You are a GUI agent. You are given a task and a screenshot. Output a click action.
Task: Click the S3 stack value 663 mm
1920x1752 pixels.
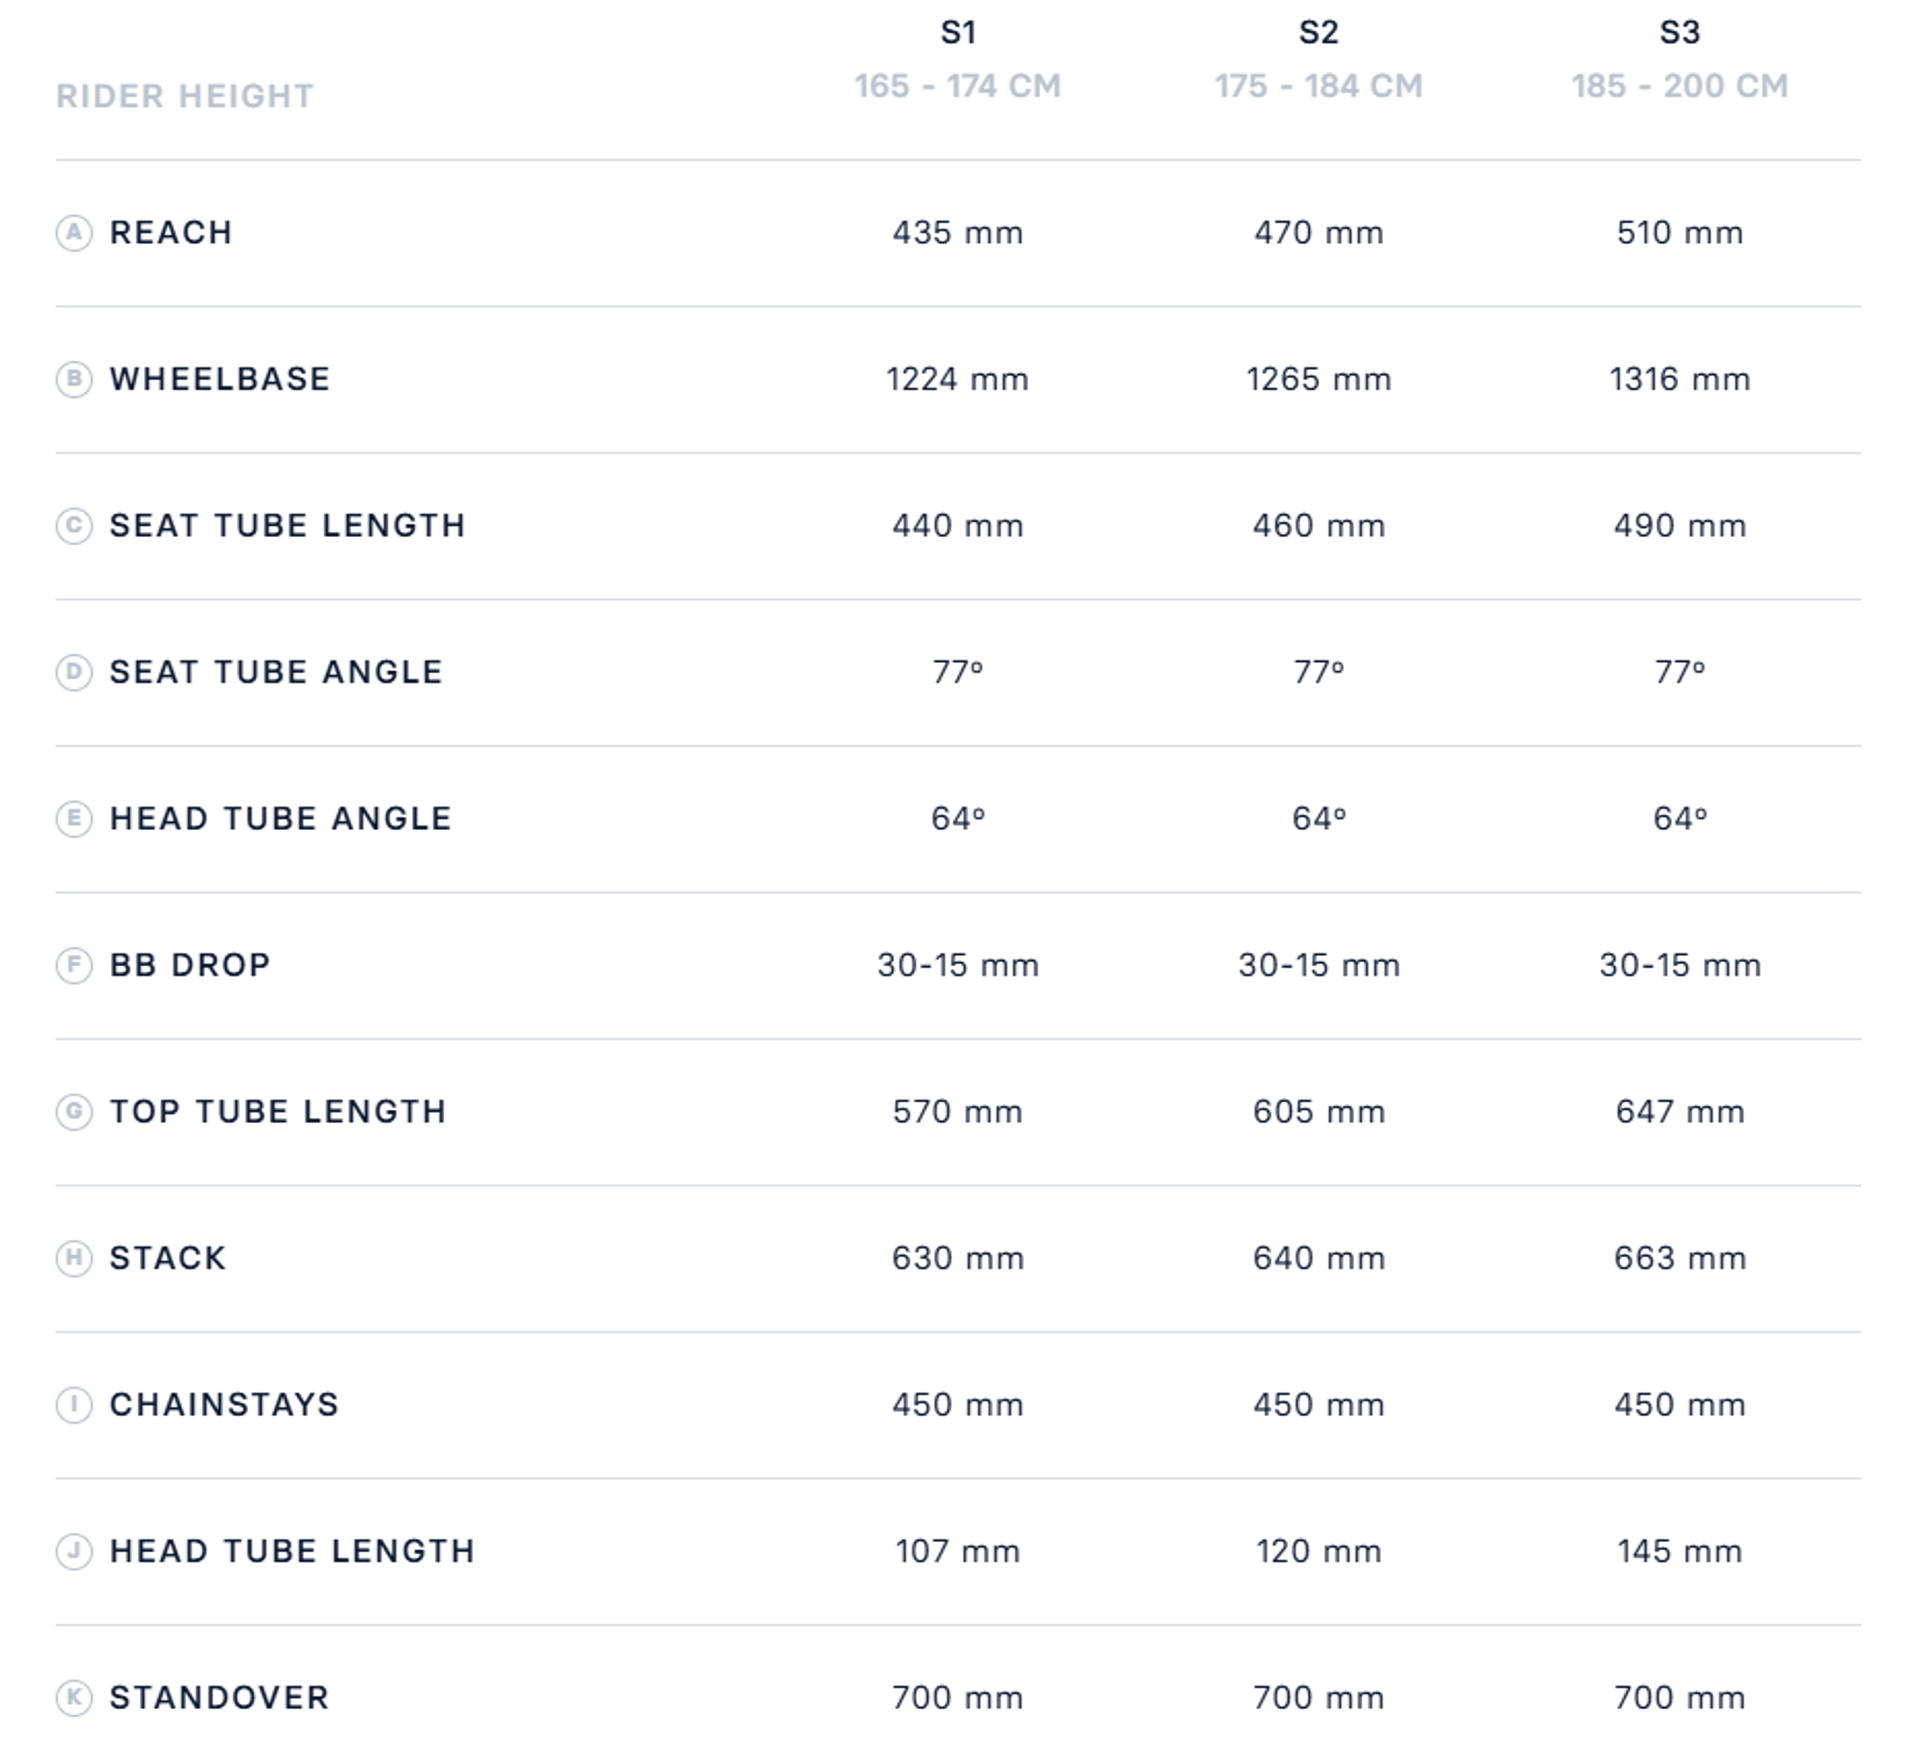coord(1680,1258)
